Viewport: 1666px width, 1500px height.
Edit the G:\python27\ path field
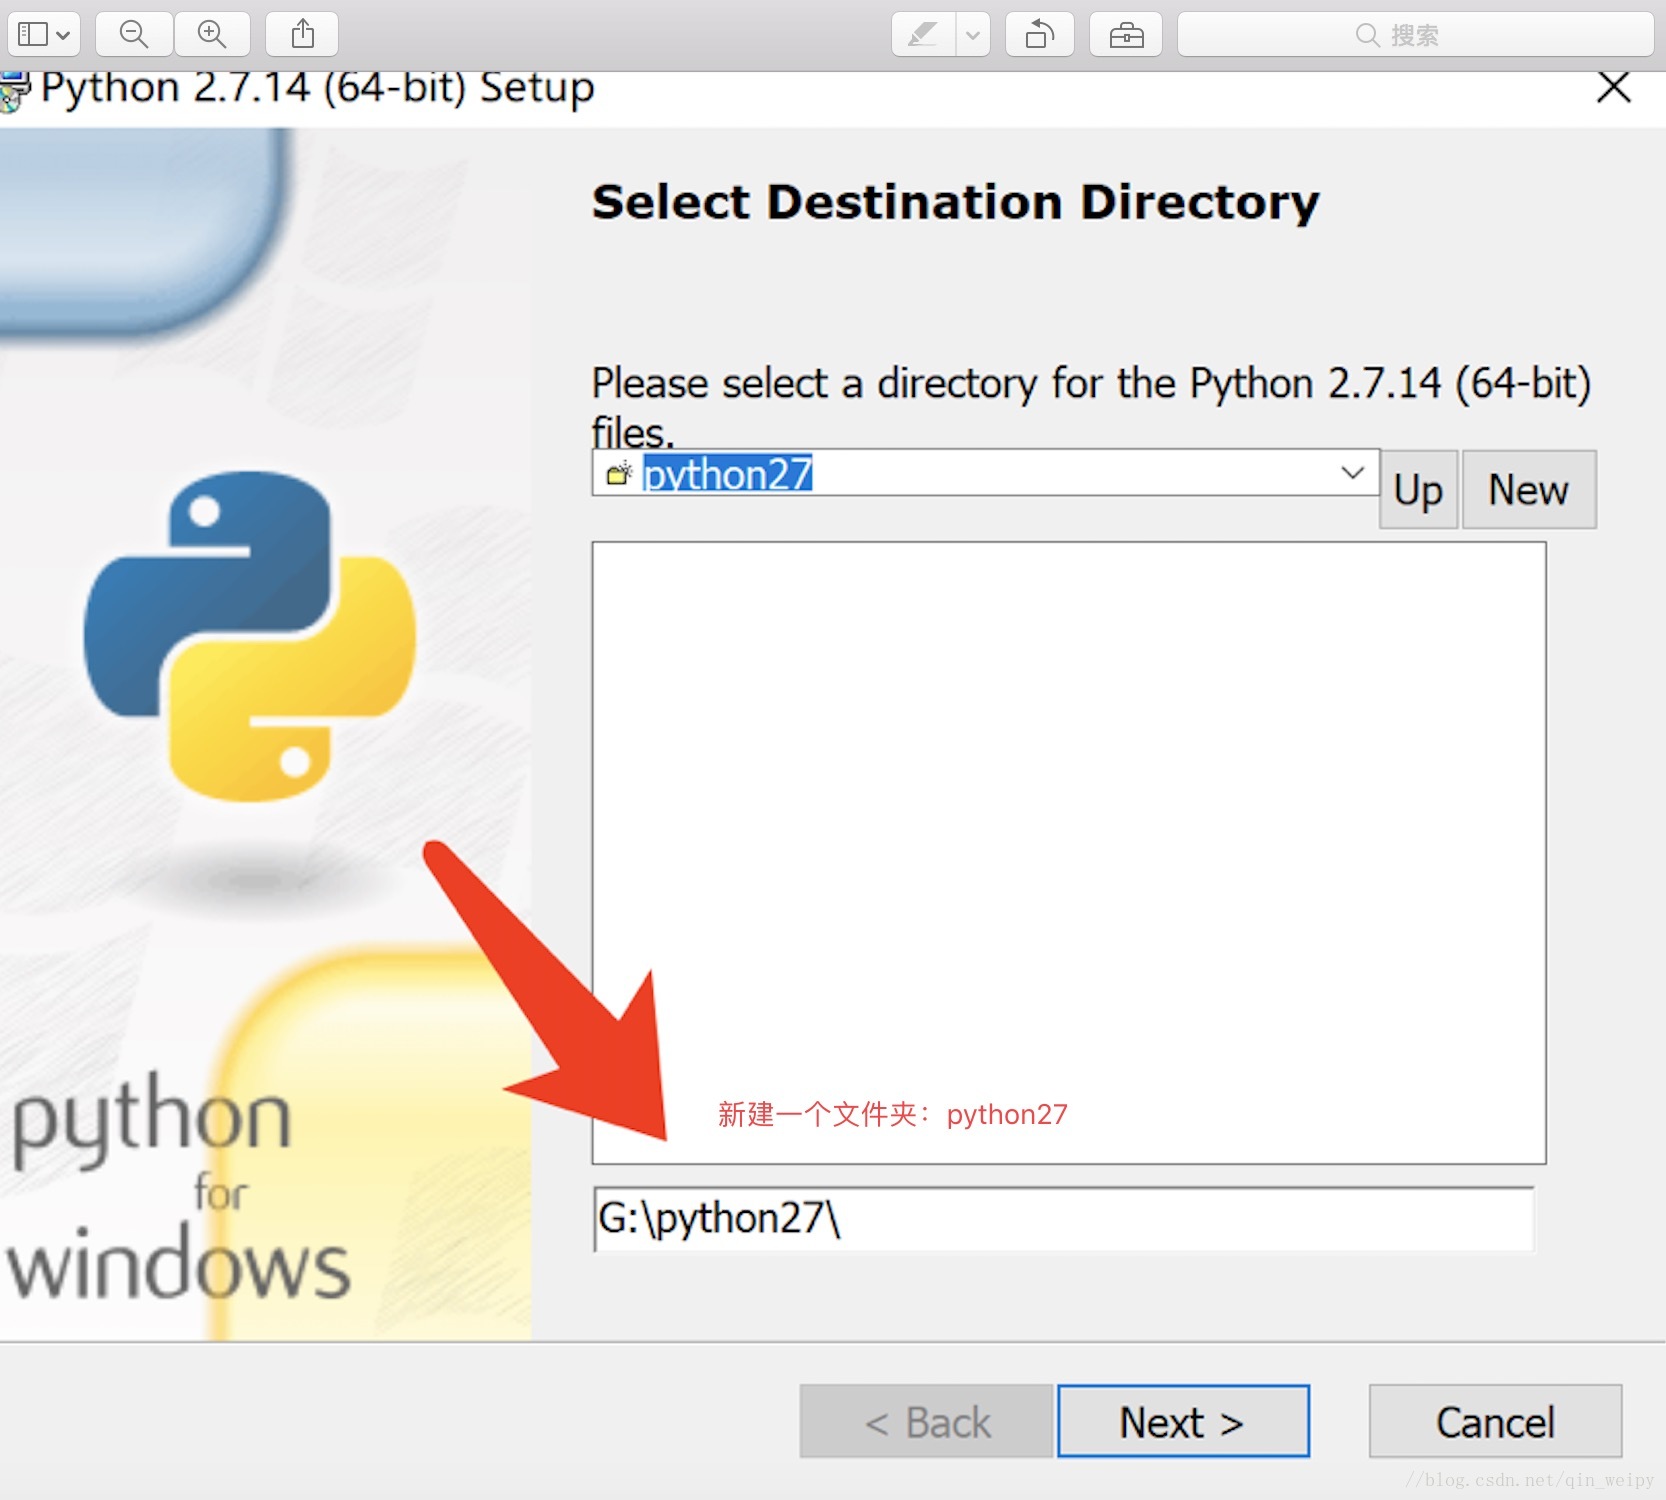click(x=1063, y=1219)
